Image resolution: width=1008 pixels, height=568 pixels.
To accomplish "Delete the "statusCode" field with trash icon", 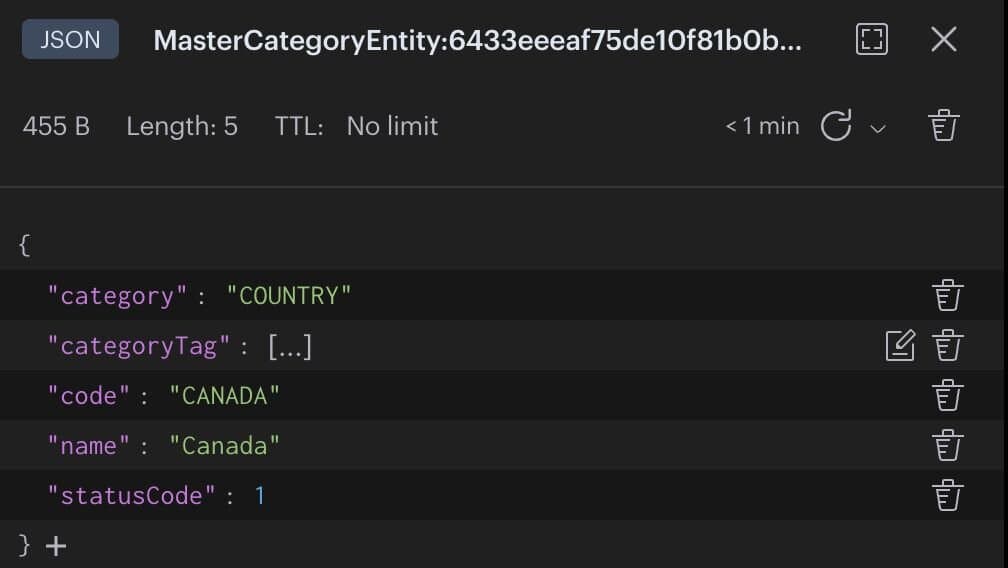I will pyautogui.click(x=947, y=495).
